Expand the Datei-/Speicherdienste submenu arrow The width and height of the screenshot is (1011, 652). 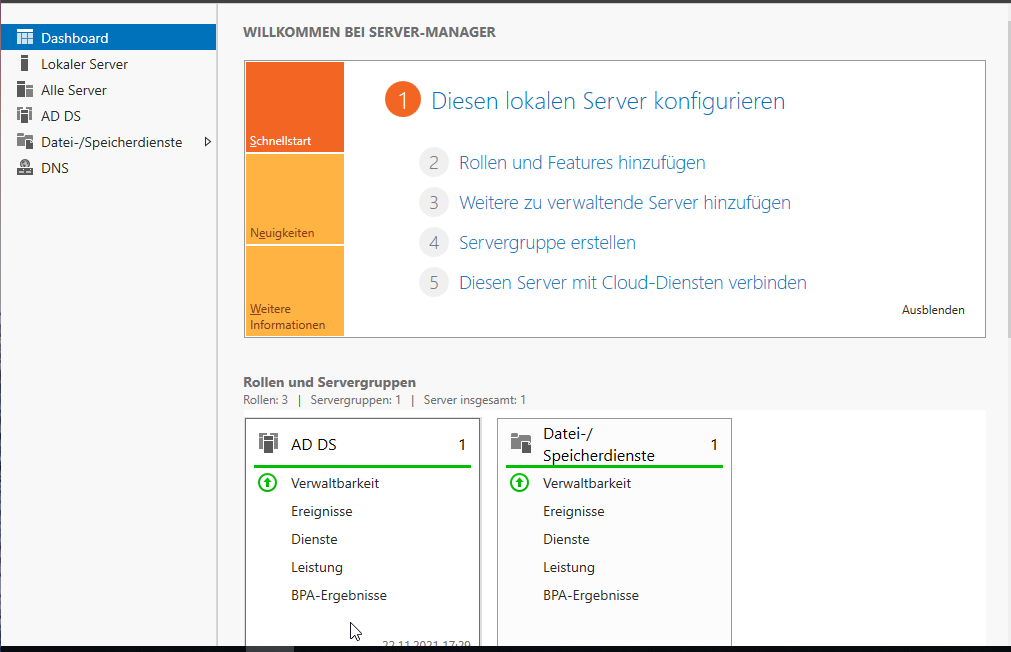point(207,142)
